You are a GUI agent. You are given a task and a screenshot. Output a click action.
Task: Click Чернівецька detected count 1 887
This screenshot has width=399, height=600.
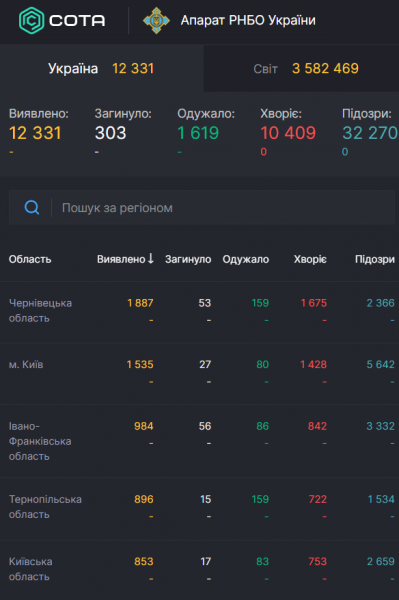point(140,303)
